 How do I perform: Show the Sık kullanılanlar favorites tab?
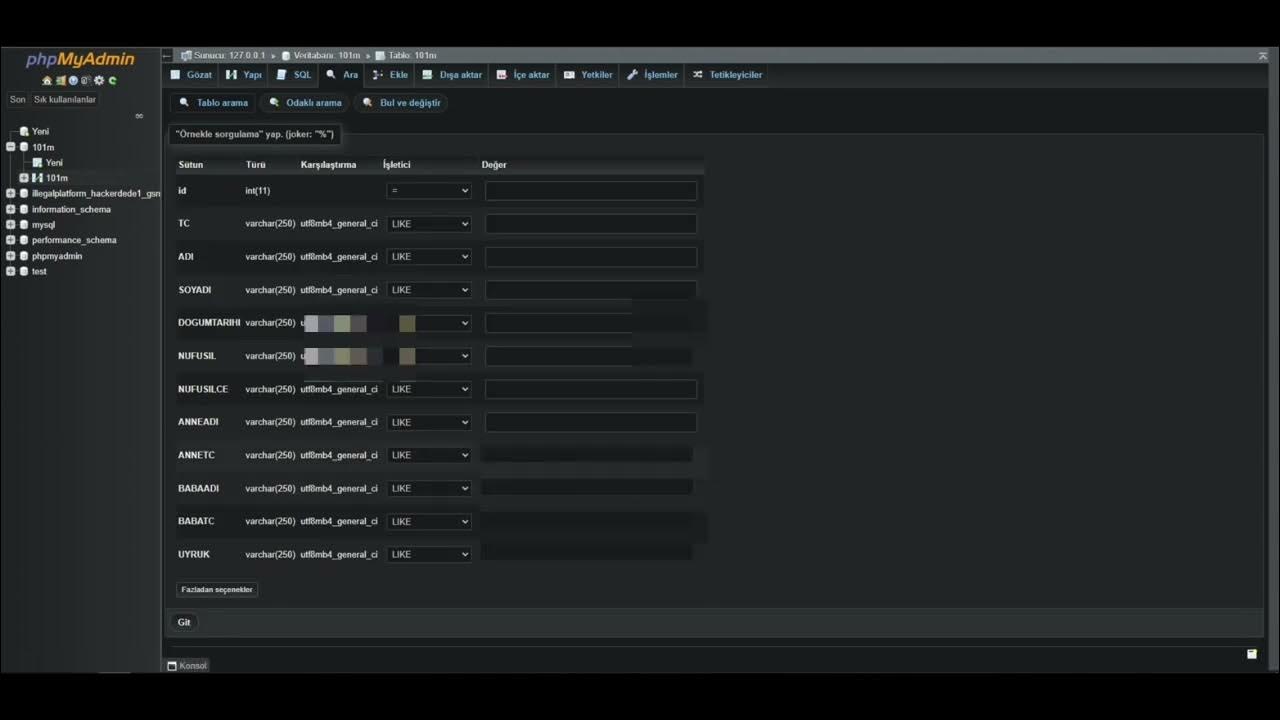click(65, 100)
